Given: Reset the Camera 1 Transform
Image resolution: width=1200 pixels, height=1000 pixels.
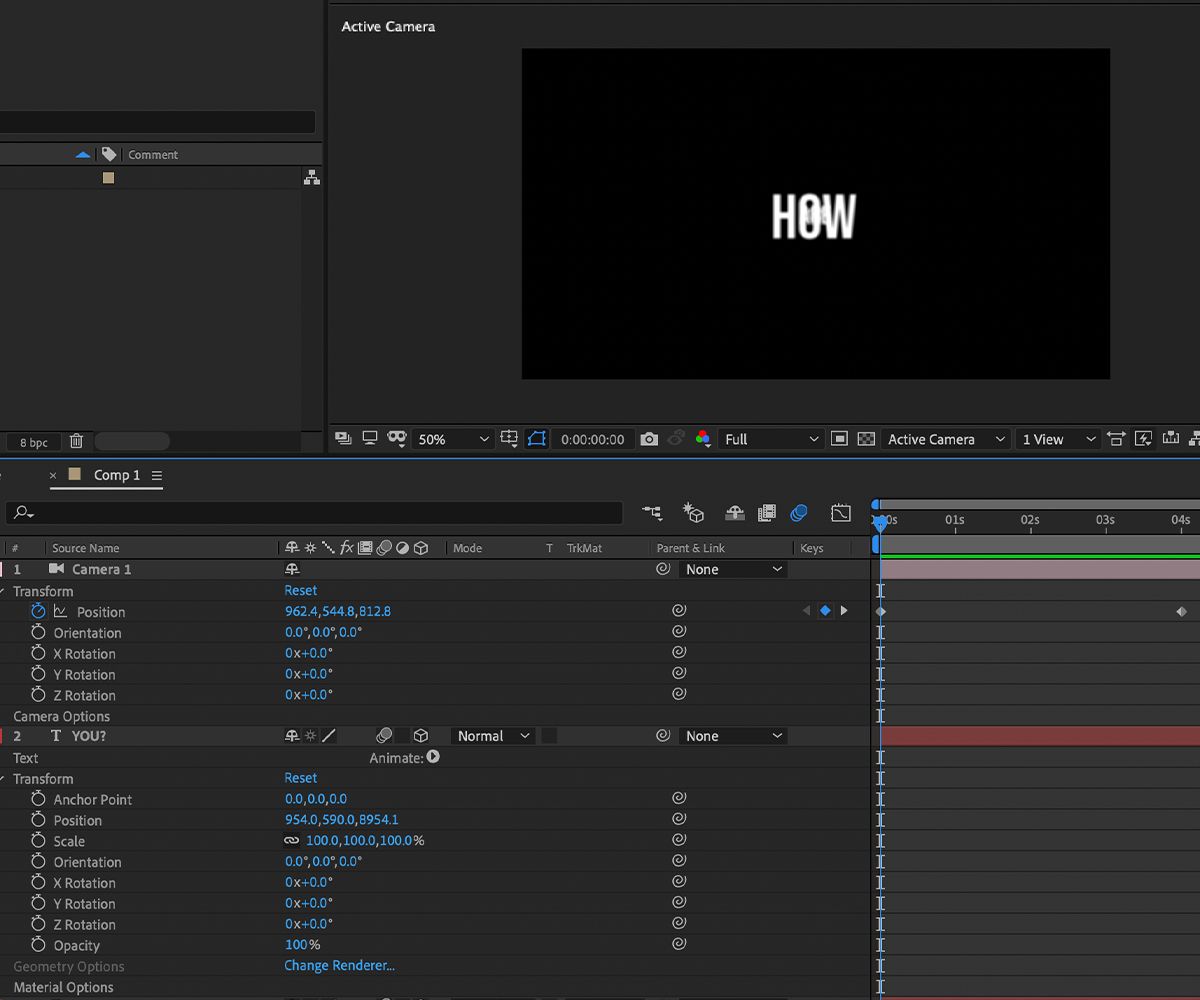Looking at the screenshot, I should (300, 590).
